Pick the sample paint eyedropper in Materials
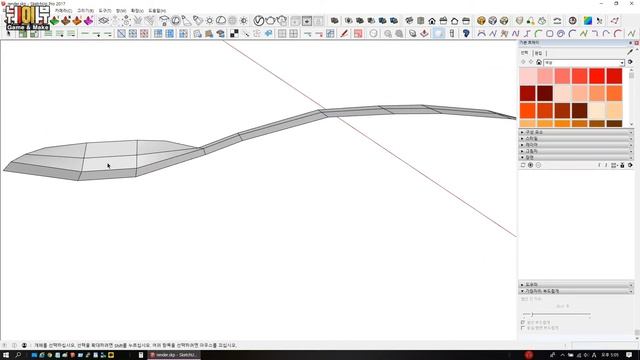Image resolution: width=640 pixels, height=360 pixels. [x=630, y=52]
